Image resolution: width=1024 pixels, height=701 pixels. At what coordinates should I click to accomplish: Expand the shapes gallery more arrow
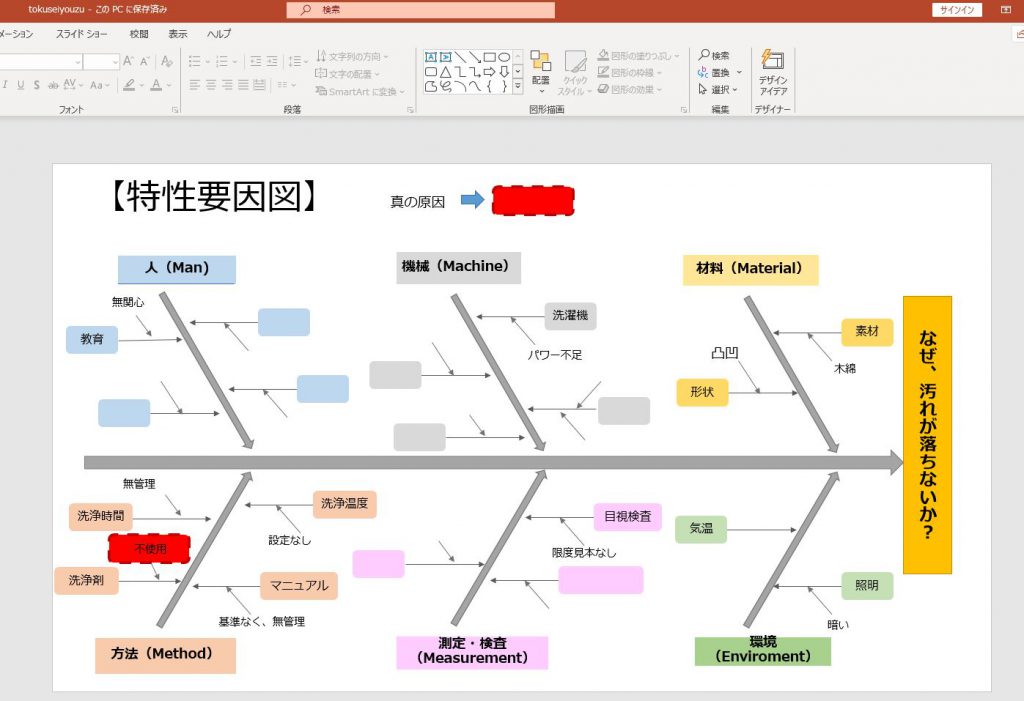518,87
